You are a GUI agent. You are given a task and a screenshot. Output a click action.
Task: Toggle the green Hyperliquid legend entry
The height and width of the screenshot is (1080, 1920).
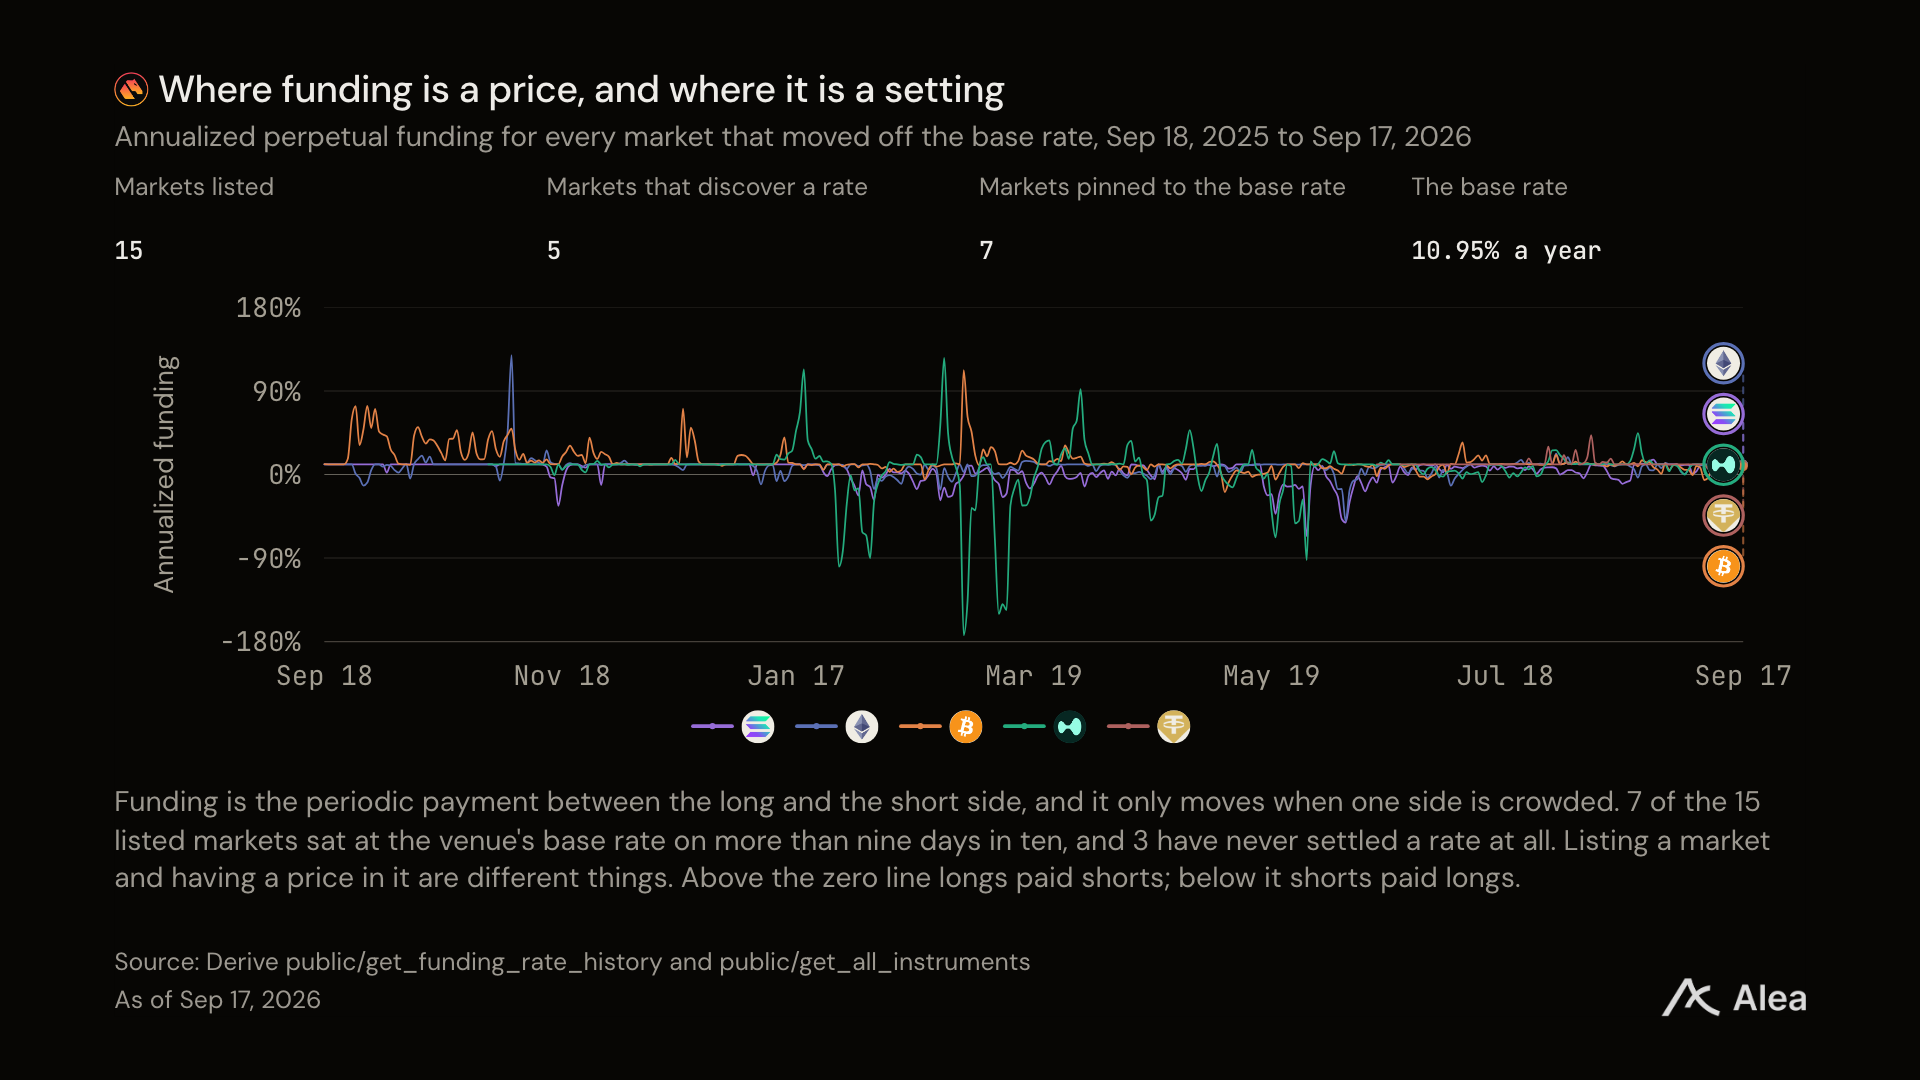coord(1045,727)
